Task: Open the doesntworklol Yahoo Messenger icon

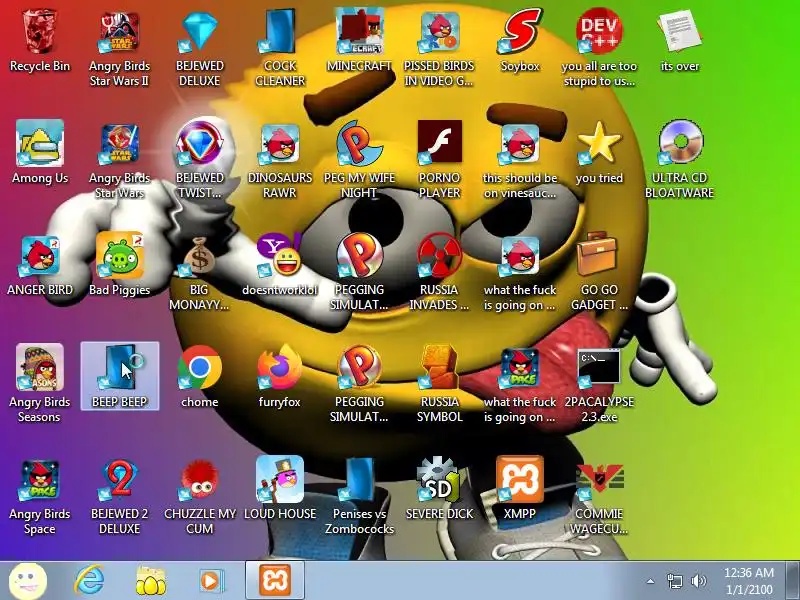Action: tap(280, 265)
